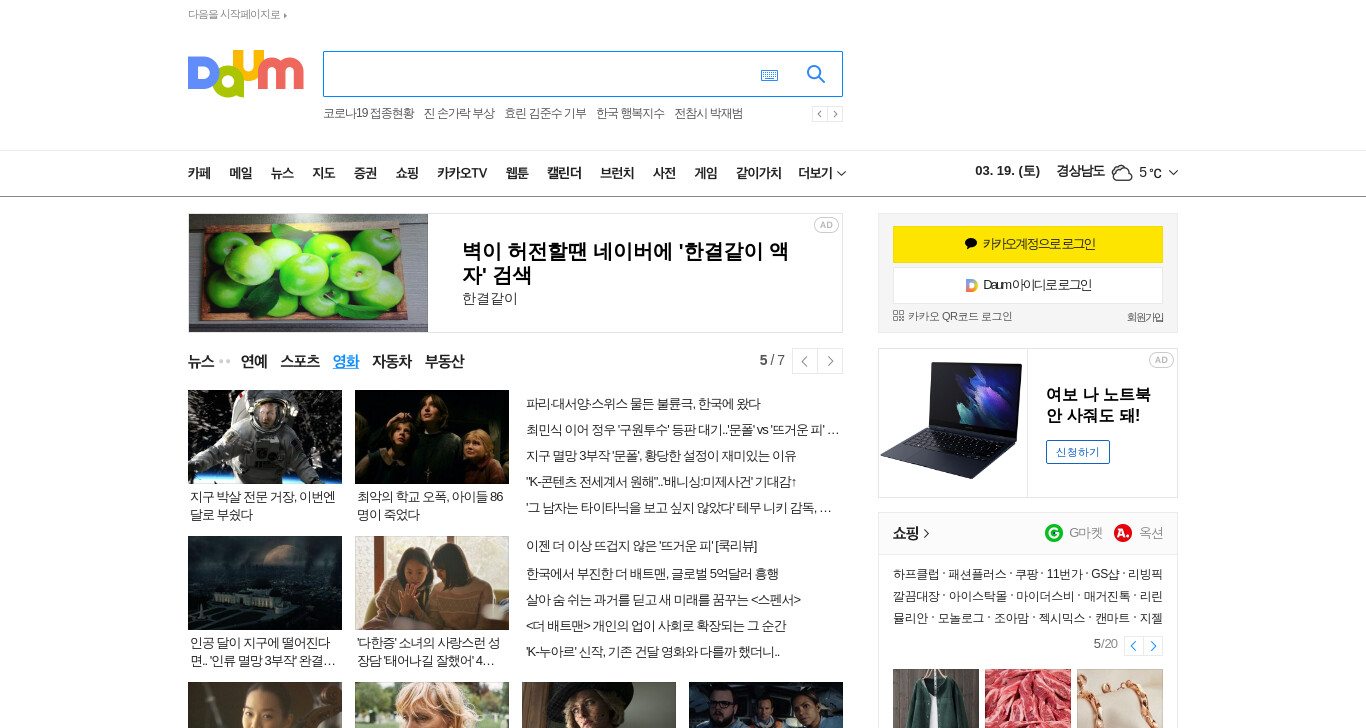Viewport: 1366px width, 728px height.
Task: Open the astronaut movie thumbnail
Action: [x=265, y=437]
